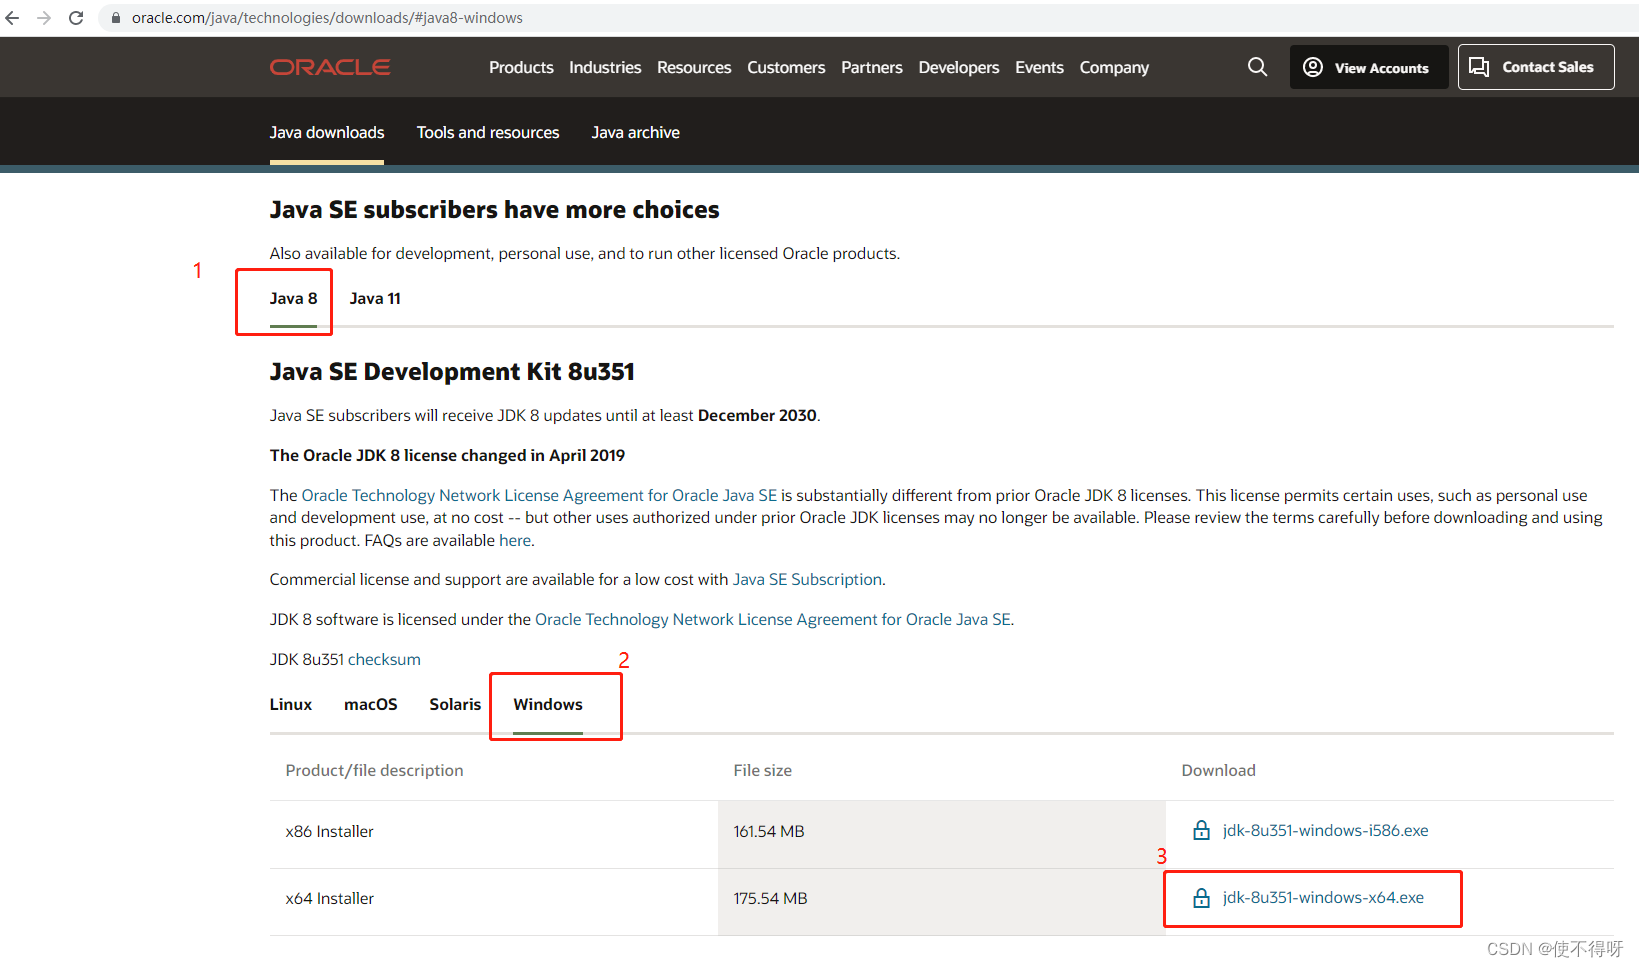
Task: Open the JDK 8u351 checksum link
Action: click(384, 659)
